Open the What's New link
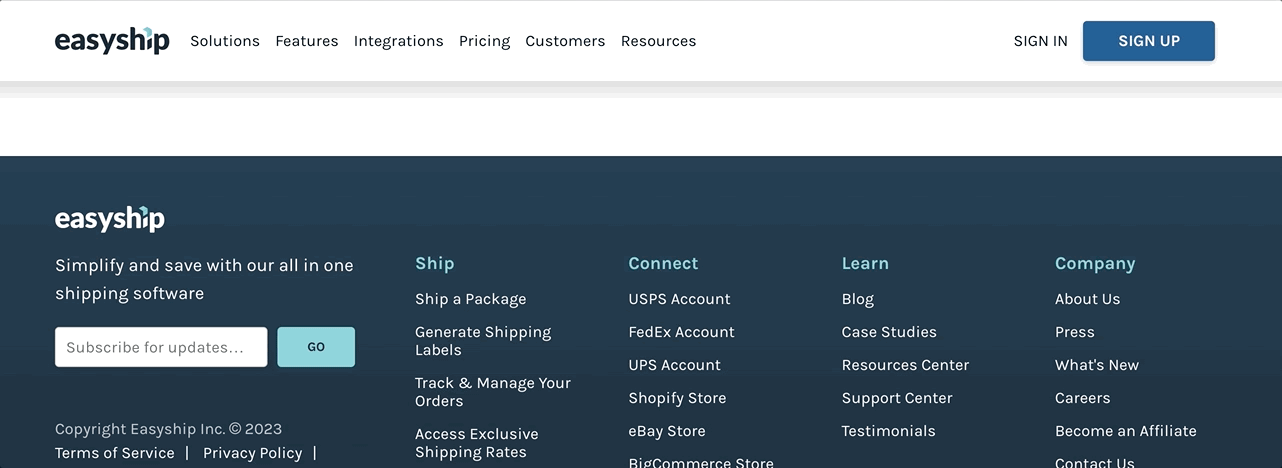This screenshot has height=468, width=1282. coord(1097,365)
